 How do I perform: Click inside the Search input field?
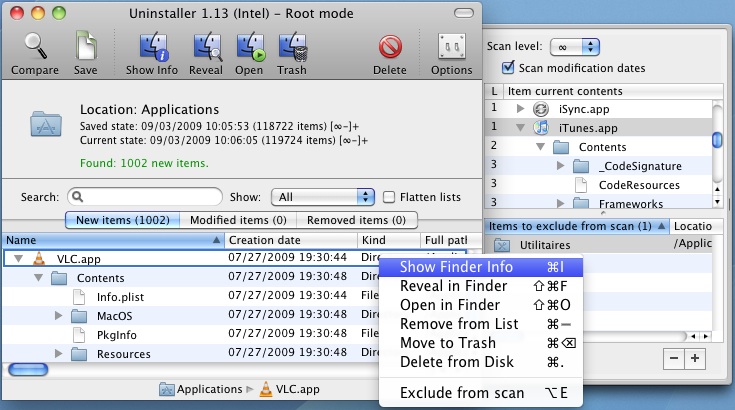coord(145,197)
